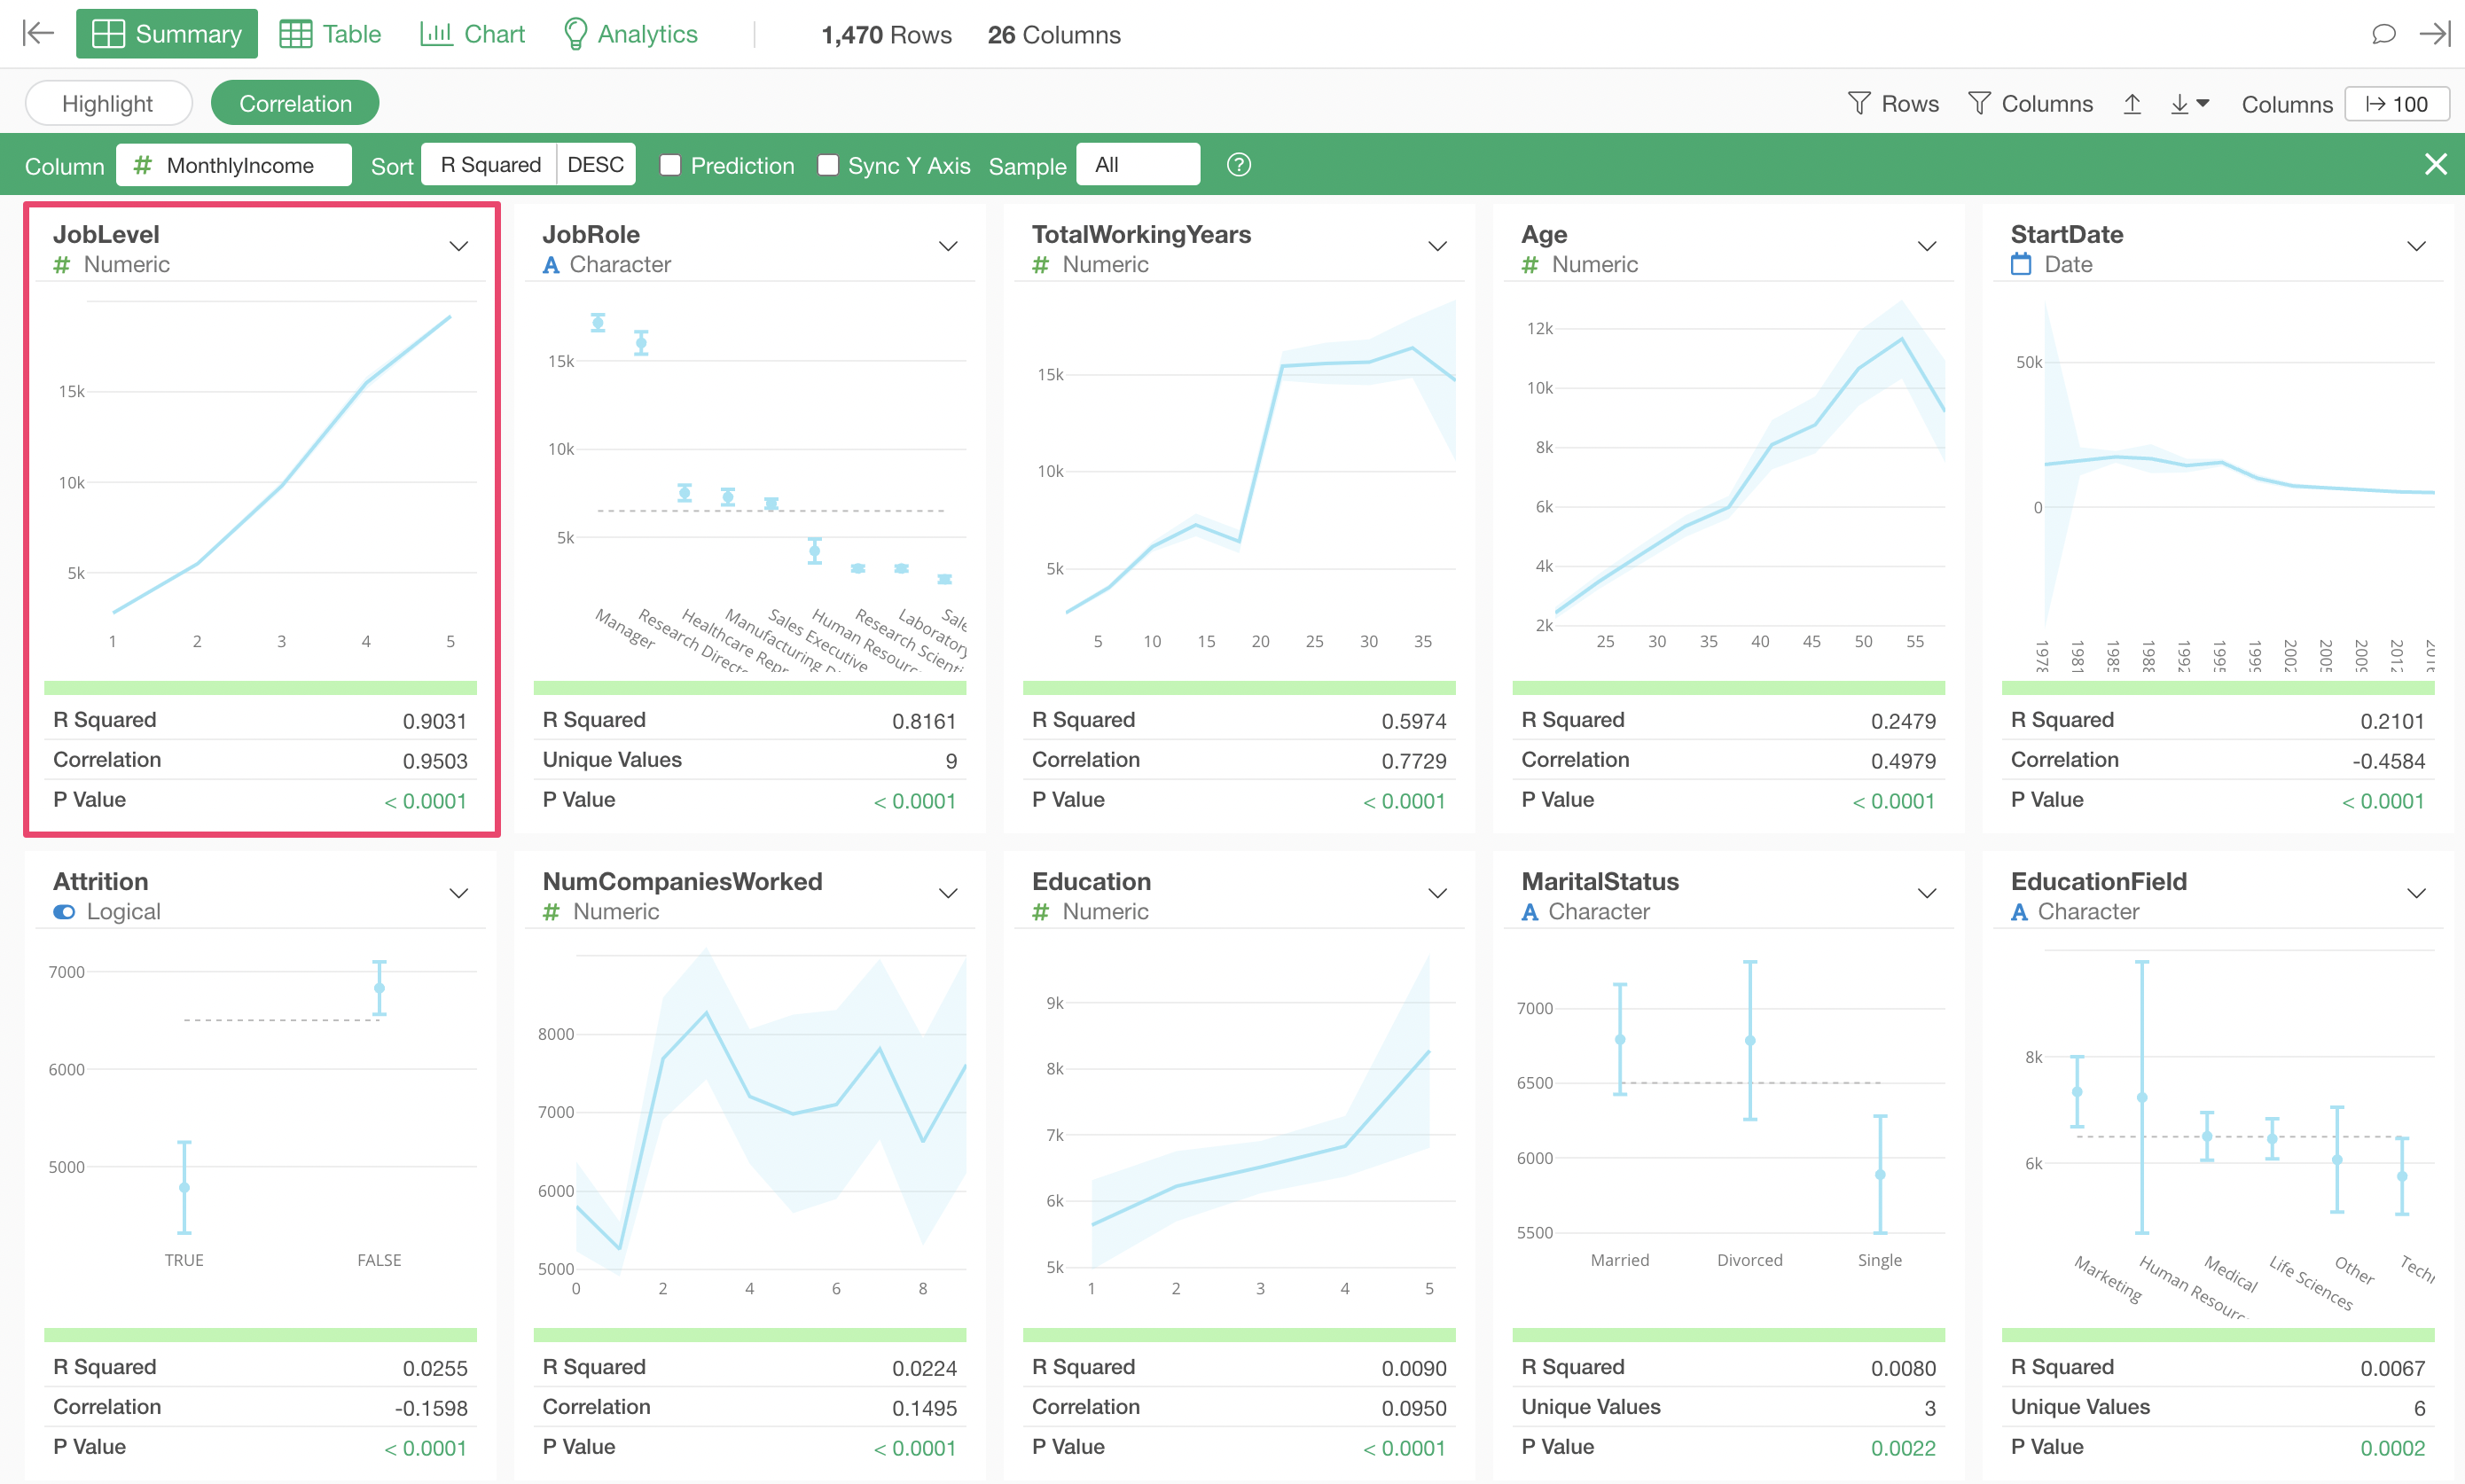Viewport: 2465px width, 1484px height.
Task: Click the upload arrow icon
Action: pyautogui.click(x=2132, y=104)
